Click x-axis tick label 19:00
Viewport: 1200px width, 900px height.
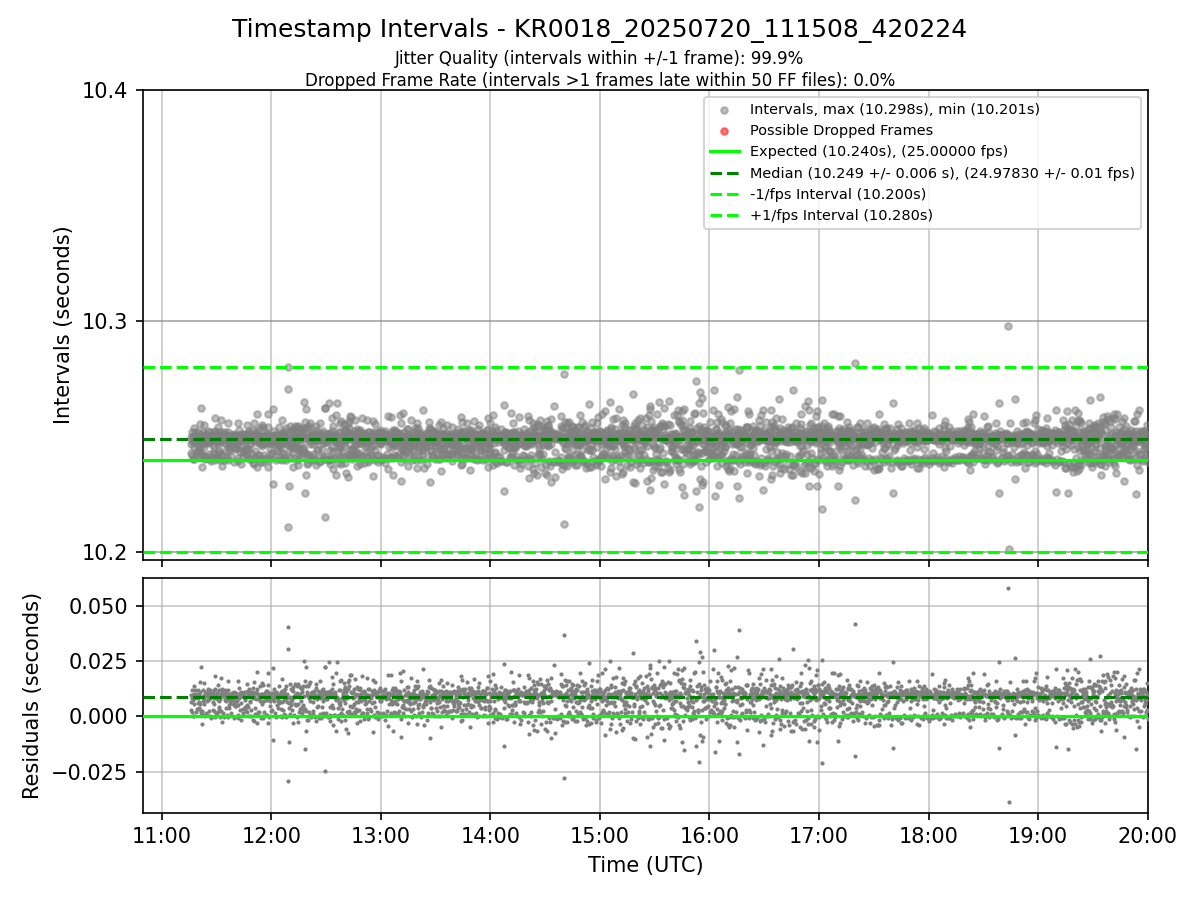[x=1038, y=835]
